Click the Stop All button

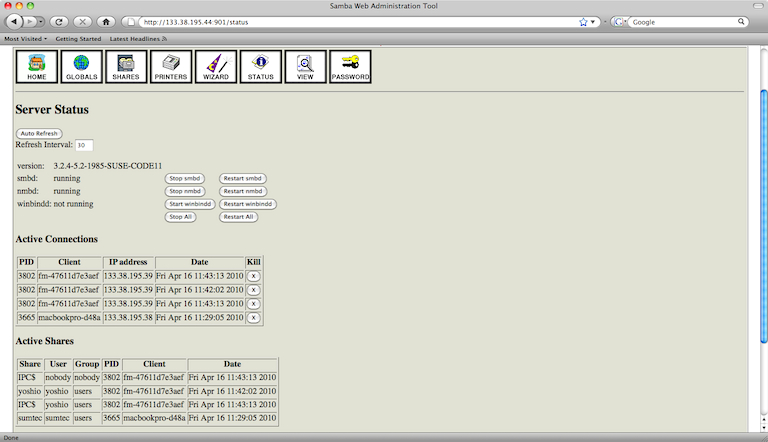pos(180,217)
